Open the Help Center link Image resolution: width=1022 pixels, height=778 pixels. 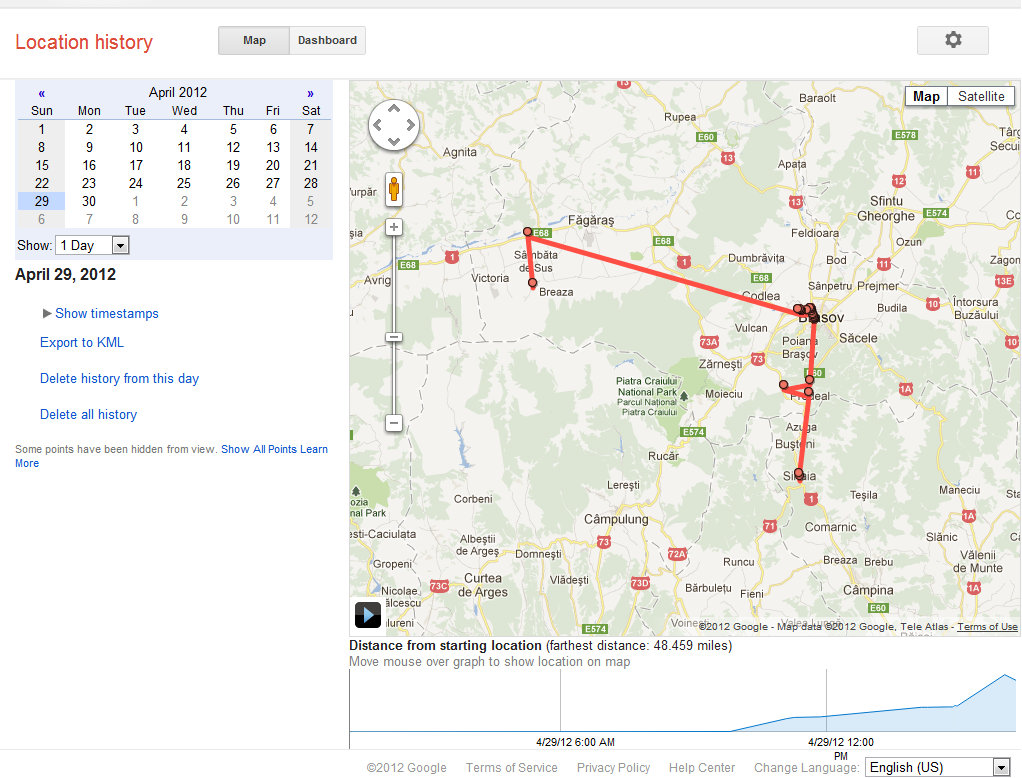(x=702, y=768)
